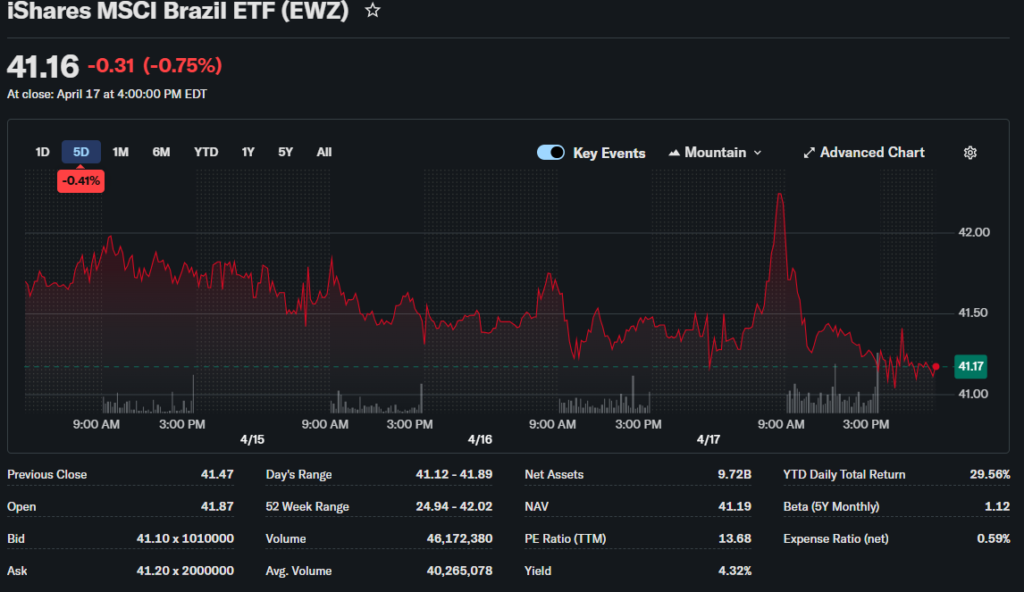The height and width of the screenshot is (592, 1024).
Task: Open the Advanced Chart link
Action: (872, 153)
